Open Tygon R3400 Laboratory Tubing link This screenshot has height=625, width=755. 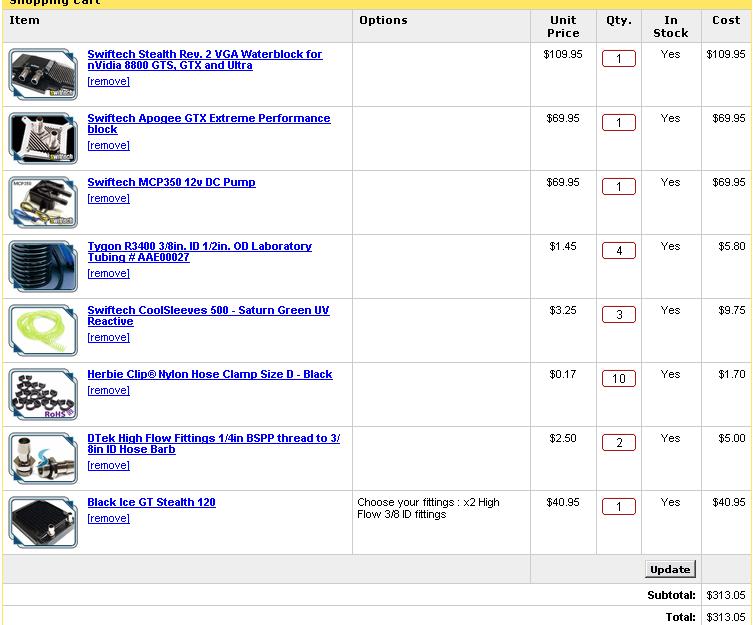pos(199,252)
